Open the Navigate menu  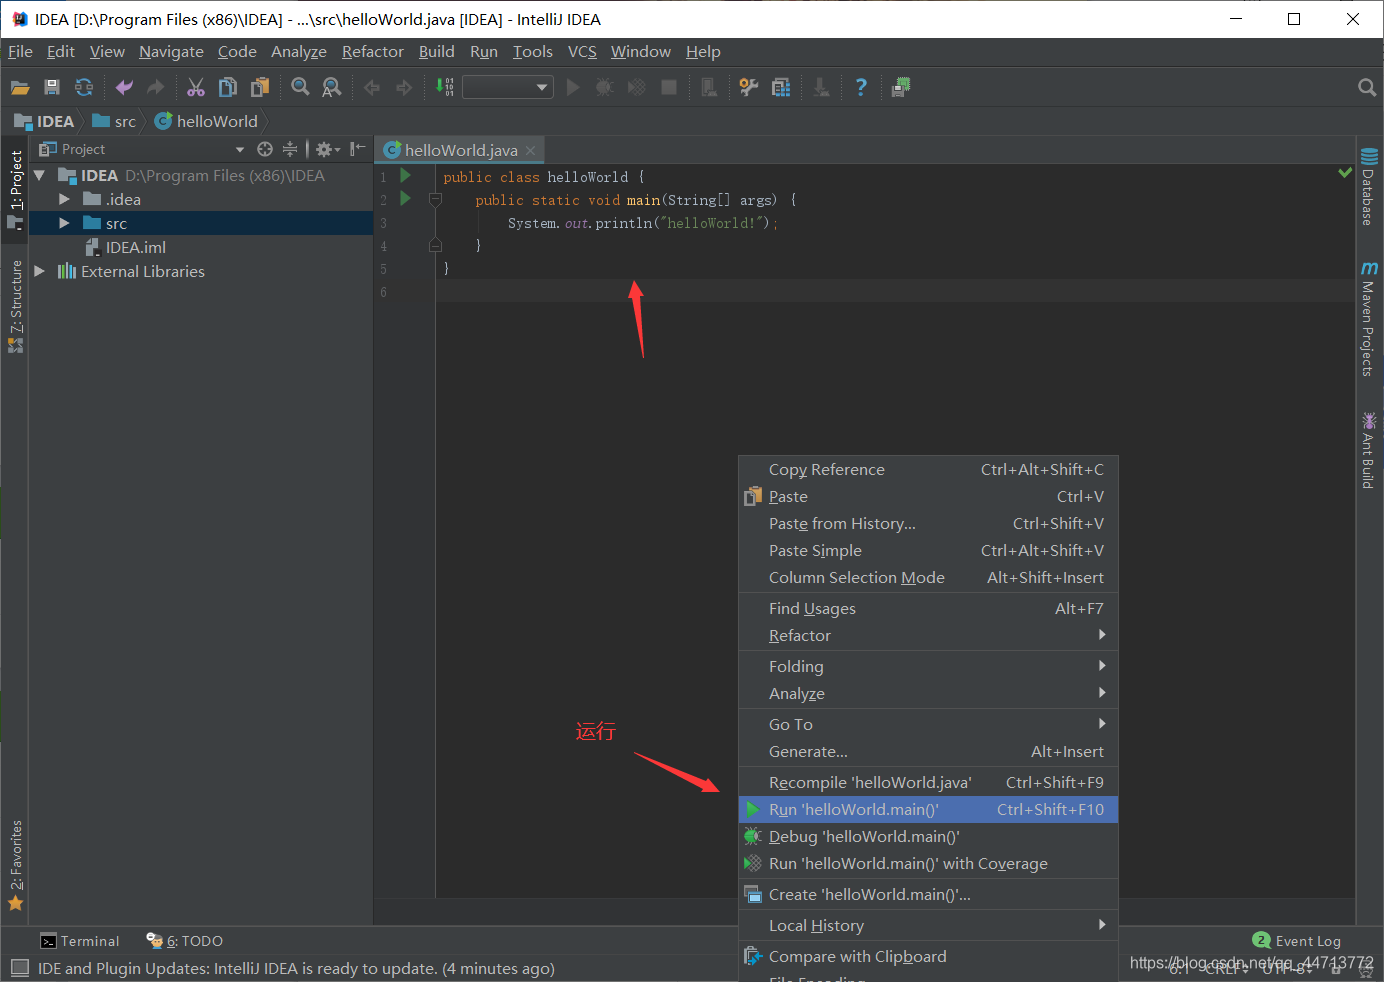coord(171,52)
